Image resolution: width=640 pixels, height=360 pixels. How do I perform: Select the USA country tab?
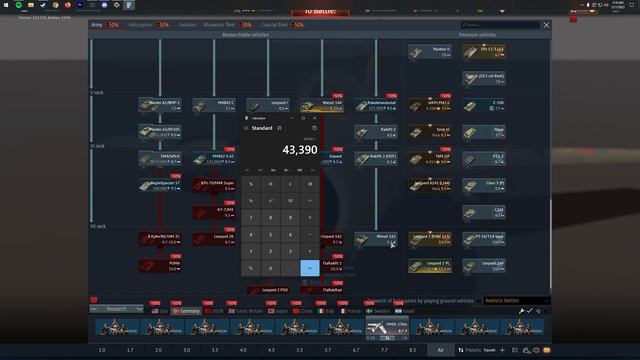click(x=160, y=311)
